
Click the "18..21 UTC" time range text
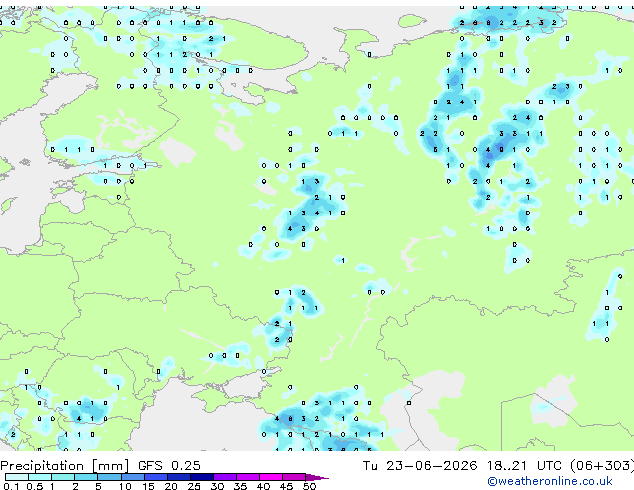click(524, 466)
